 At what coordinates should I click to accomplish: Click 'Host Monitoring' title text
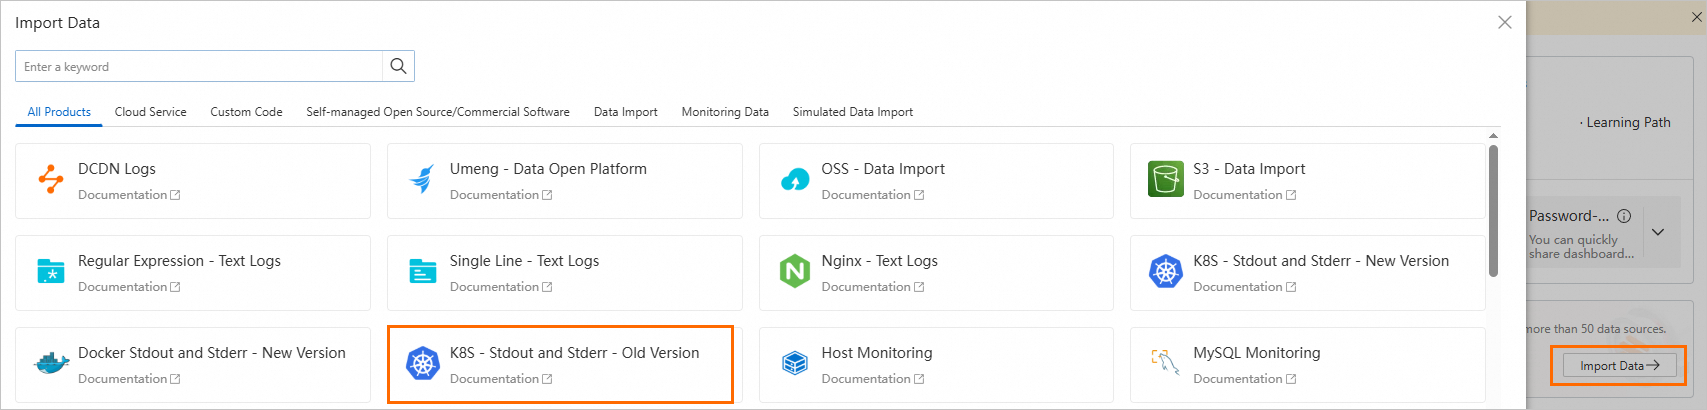coord(877,353)
